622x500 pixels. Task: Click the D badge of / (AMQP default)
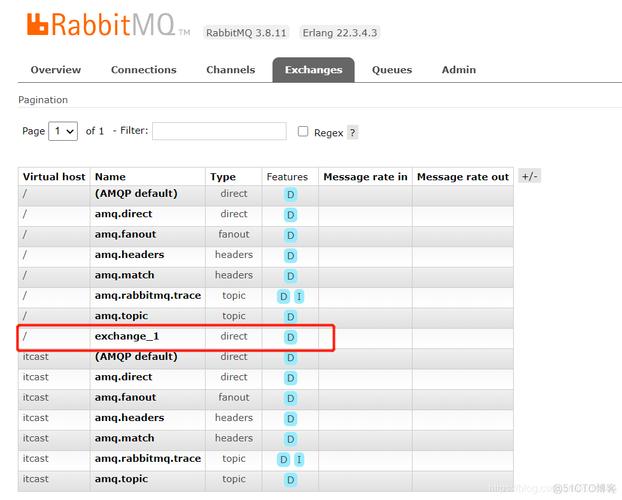[x=290, y=194]
